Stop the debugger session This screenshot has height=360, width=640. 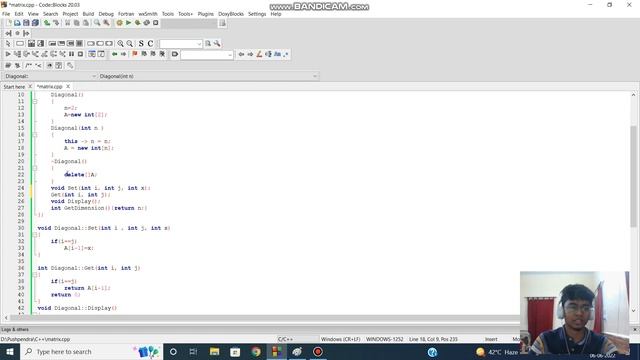click(80, 54)
